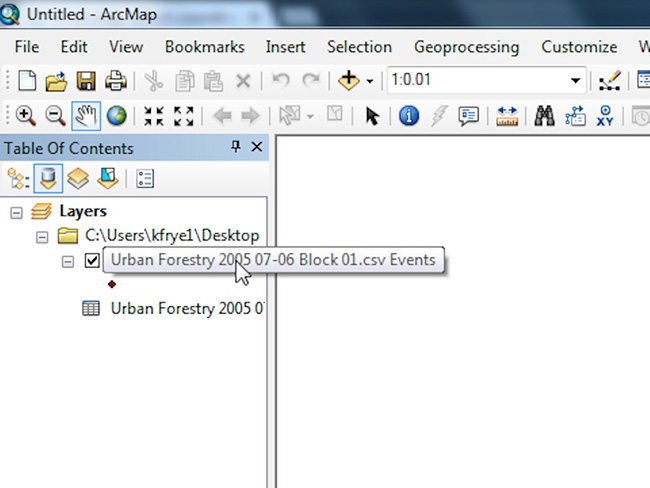The height and width of the screenshot is (488, 650).
Task: Switch to List By Selection view
Action: click(x=108, y=179)
